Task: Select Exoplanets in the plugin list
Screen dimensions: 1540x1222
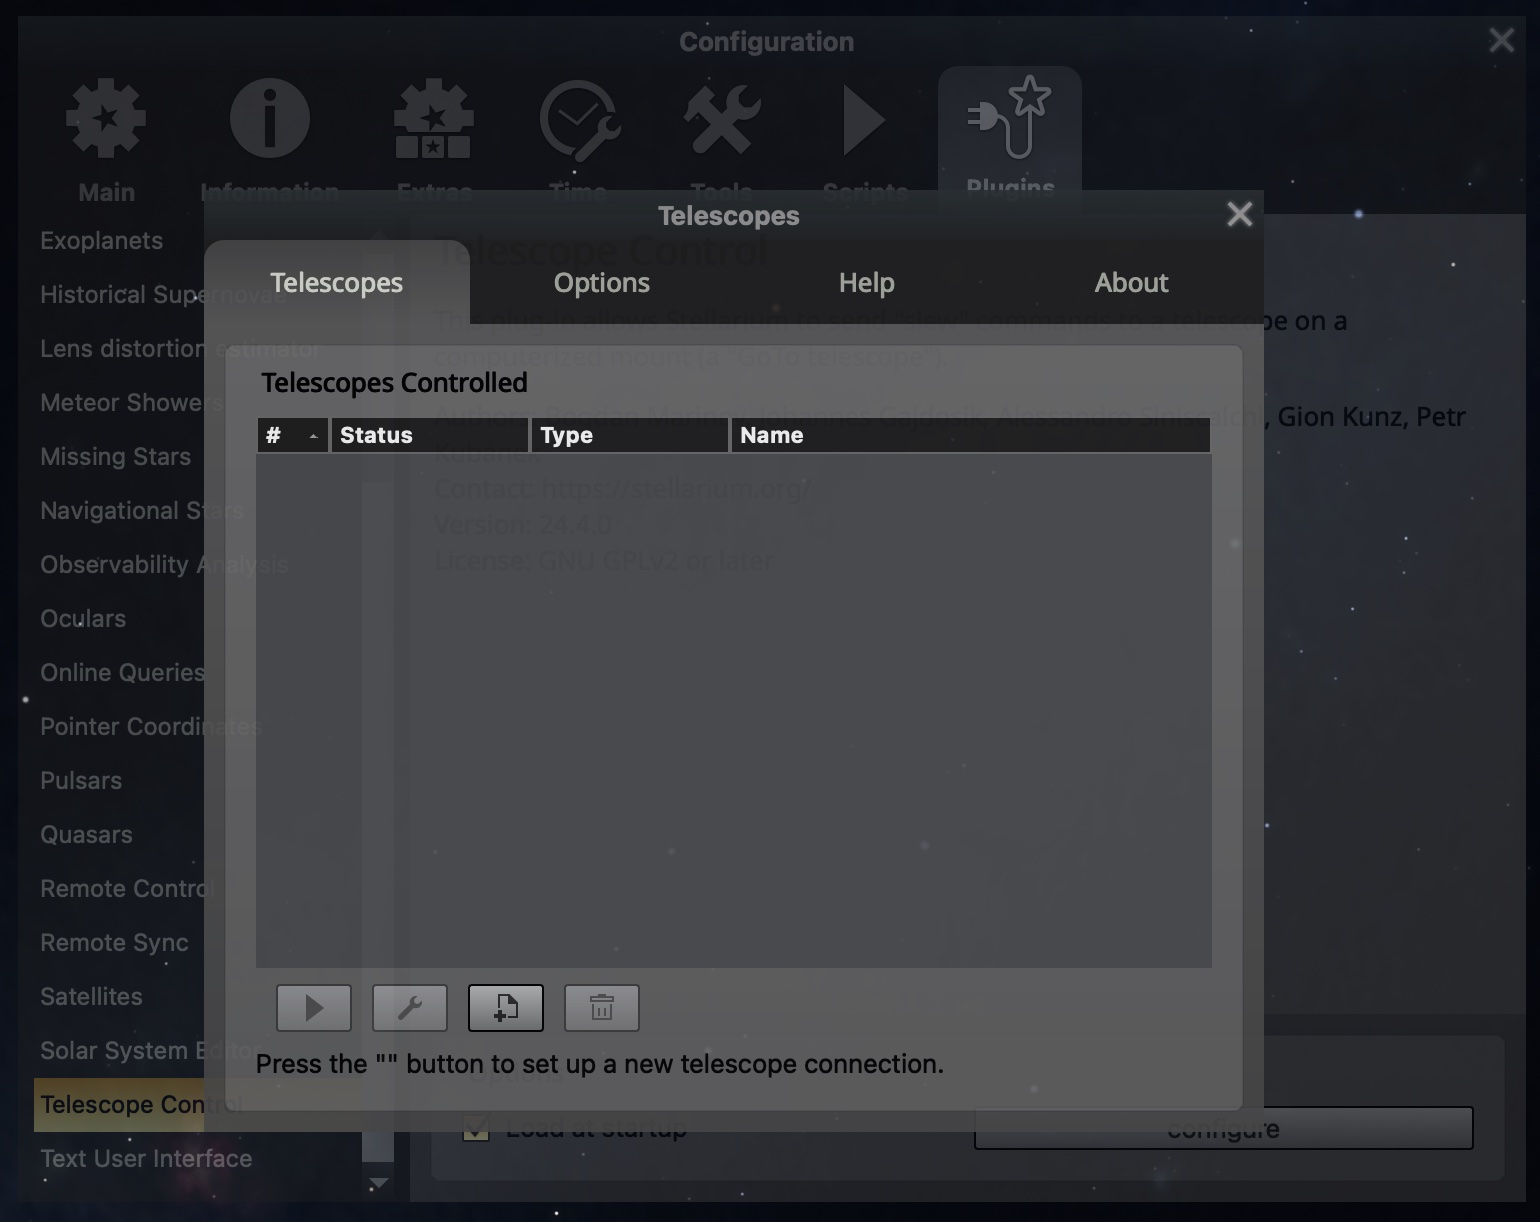Action: [x=101, y=241]
